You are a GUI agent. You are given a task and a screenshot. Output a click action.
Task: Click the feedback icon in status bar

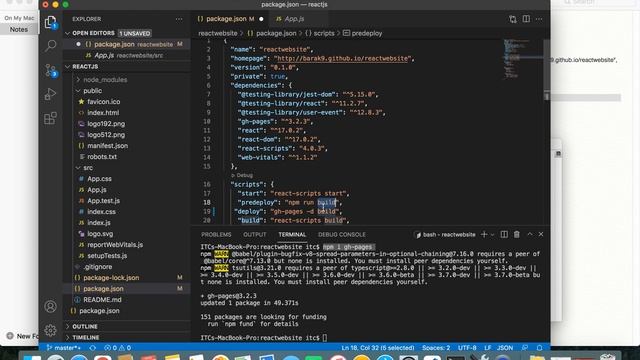524,348
